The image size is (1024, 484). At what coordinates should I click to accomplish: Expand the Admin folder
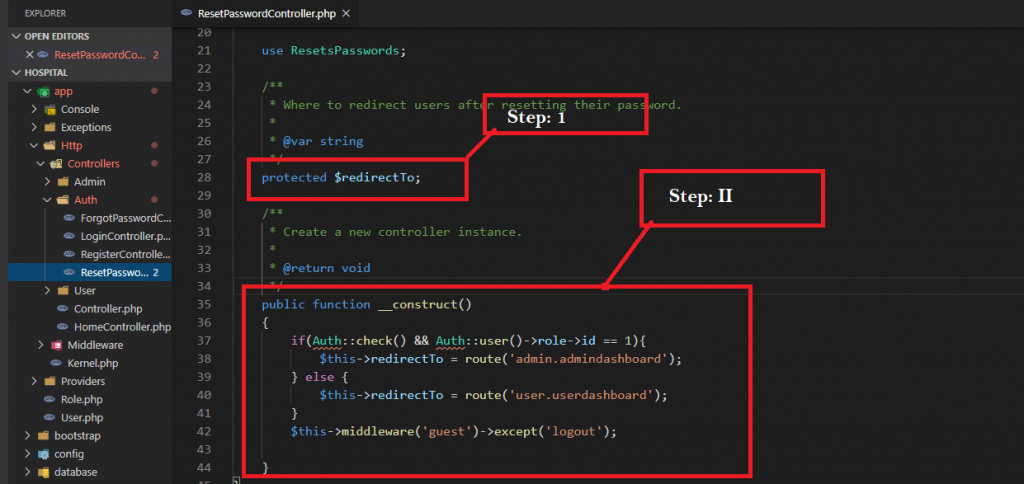pyautogui.click(x=47, y=182)
